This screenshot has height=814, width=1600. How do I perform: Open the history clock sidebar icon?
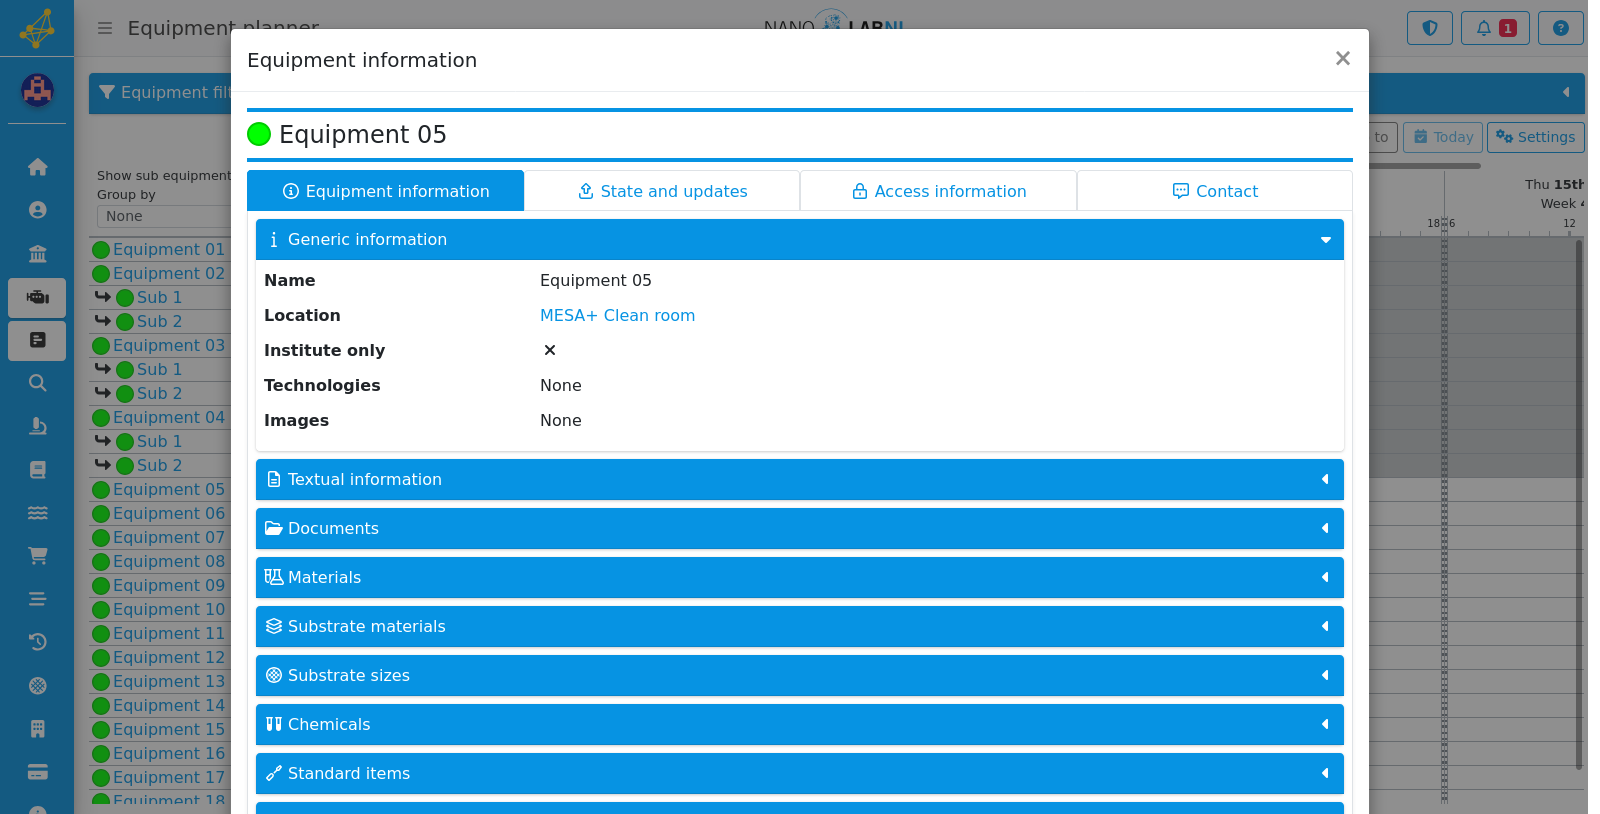pos(37,642)
